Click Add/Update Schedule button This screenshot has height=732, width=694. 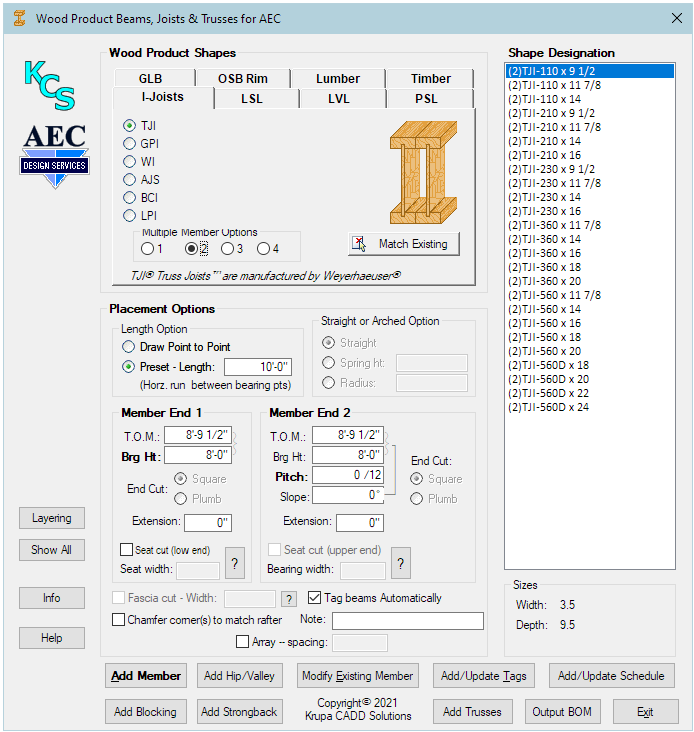[611, 676]
